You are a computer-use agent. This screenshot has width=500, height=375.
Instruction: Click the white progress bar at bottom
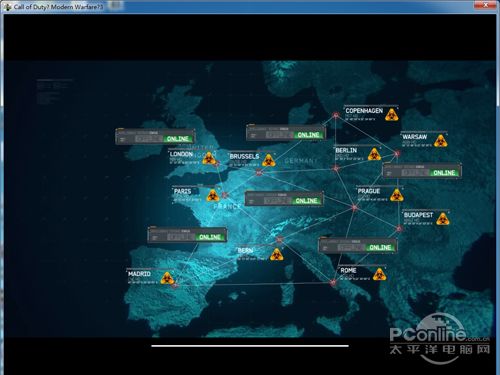coord(250,346)
